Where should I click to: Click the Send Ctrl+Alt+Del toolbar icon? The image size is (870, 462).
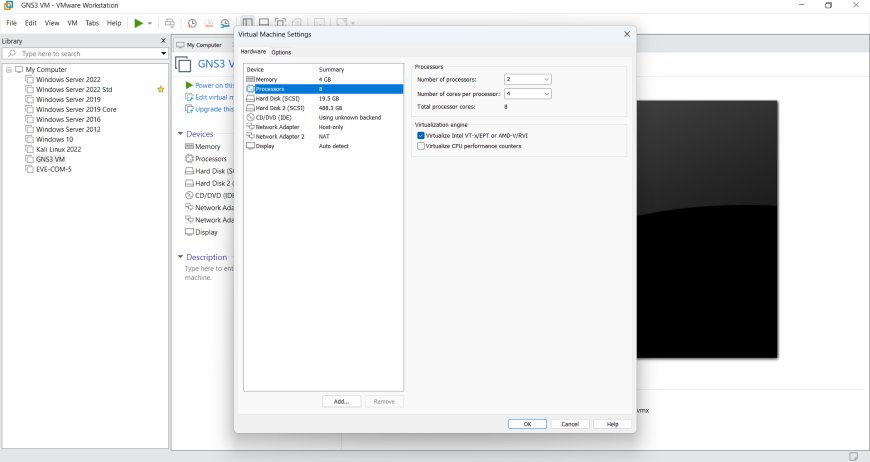[x=170, y=23]
